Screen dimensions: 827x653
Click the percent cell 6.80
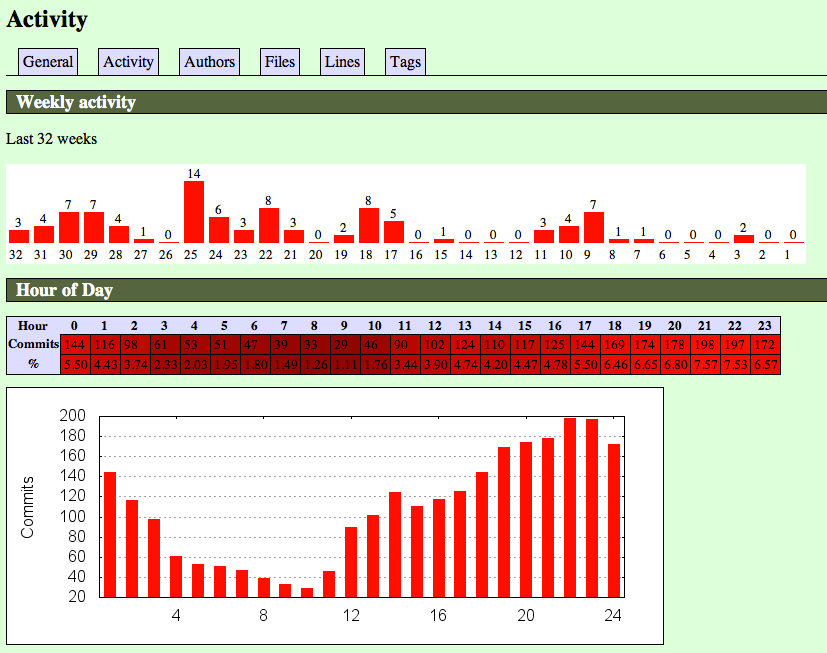[x=675, y=364]
